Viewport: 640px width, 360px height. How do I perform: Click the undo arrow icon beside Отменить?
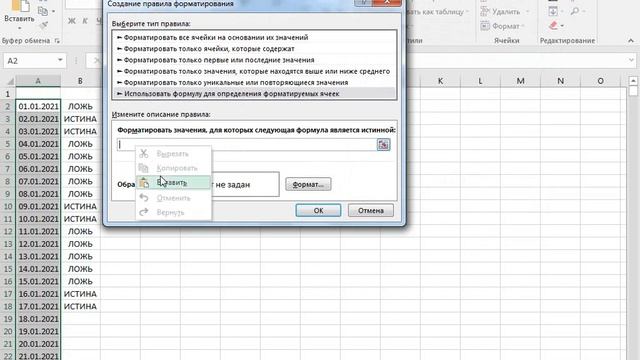pyautogui.click(x=144, y=198)
